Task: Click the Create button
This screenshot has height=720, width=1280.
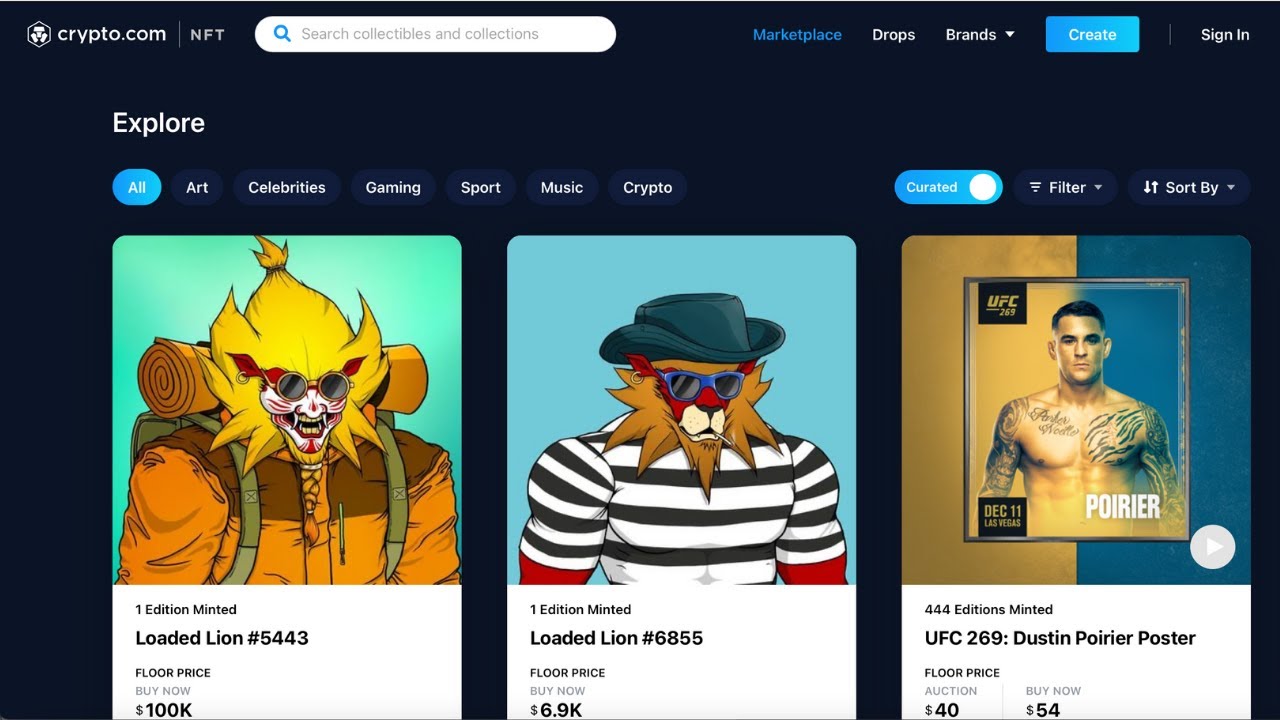Action: (1092, 34)
